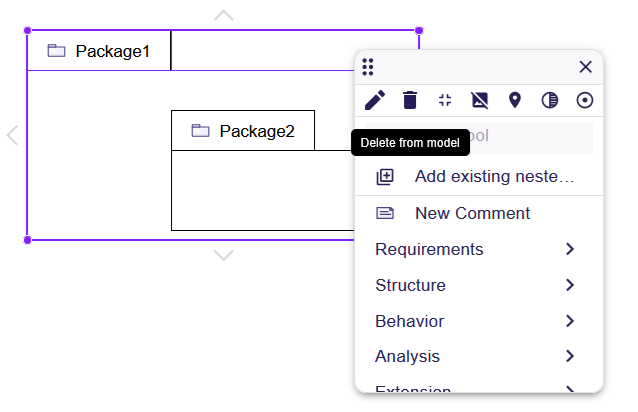
Task: Toggle the half-circle fade icon
Action: (x=550, y=100)
